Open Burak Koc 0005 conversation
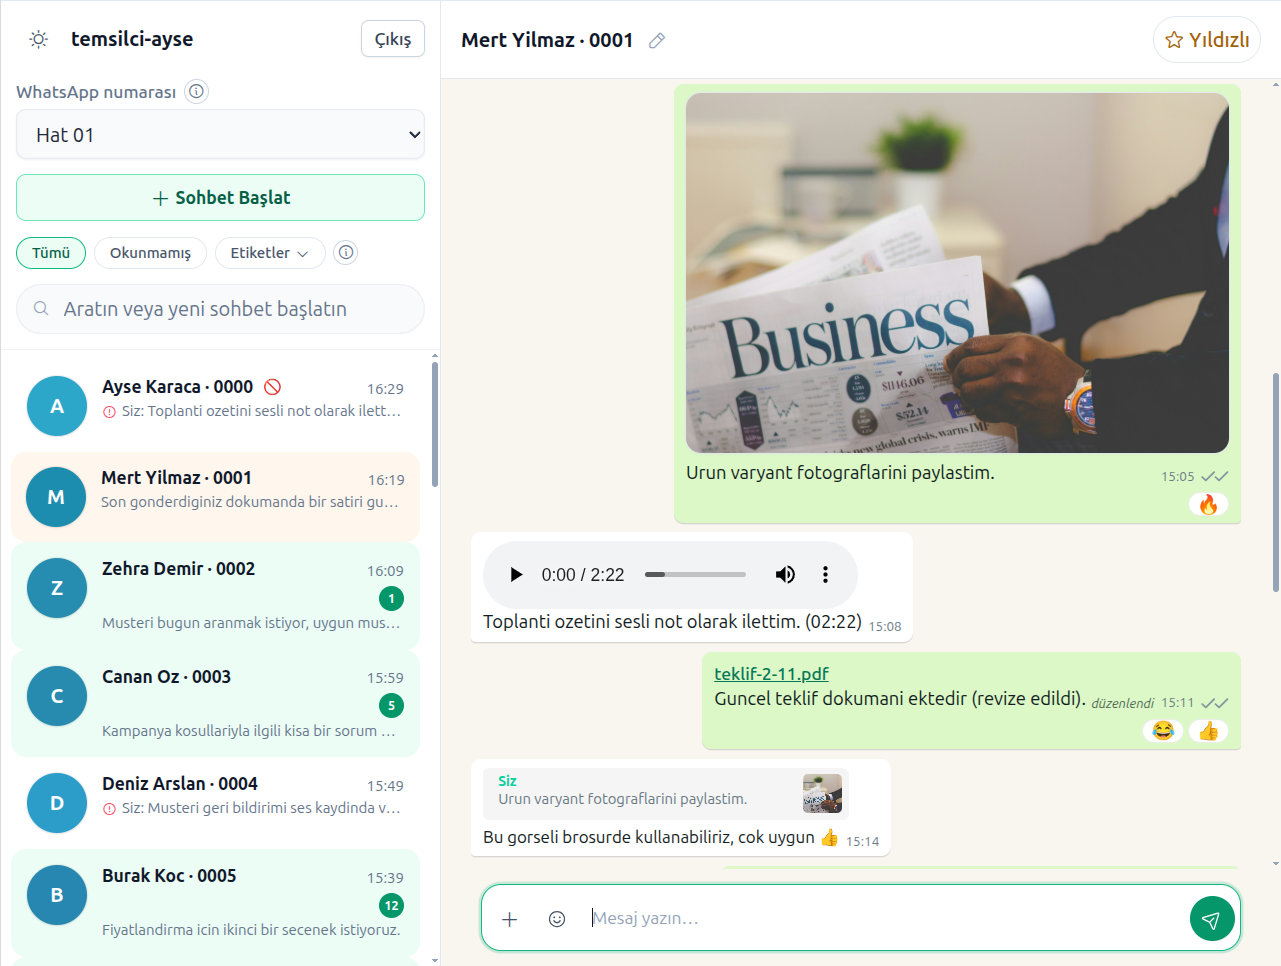The image size is (1281, 966). 215,902
